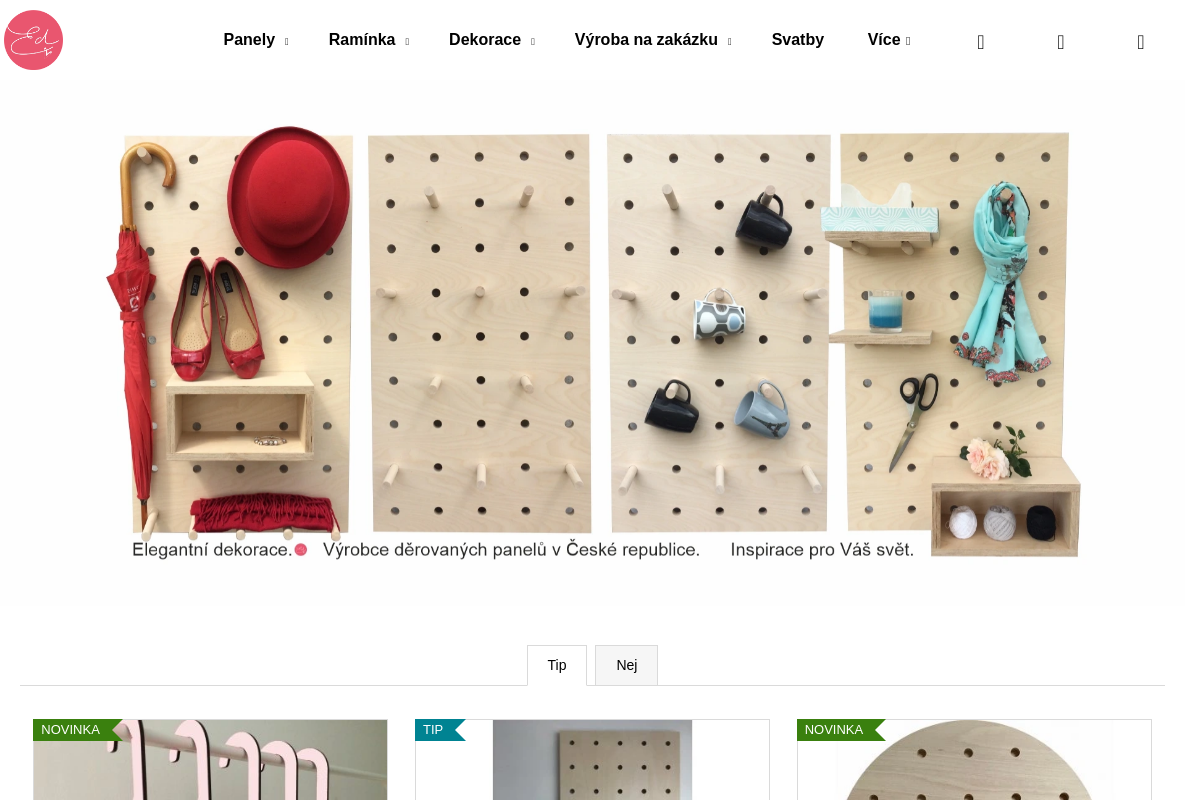Open search via first header icon after Více
1200x800 pixels.
[x=981, y=41]
